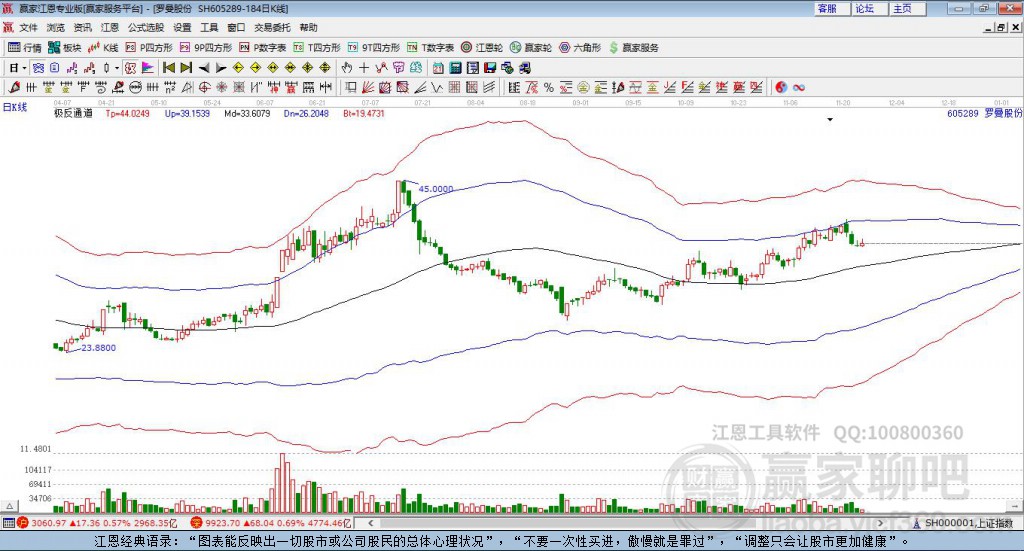Select the hand pan tool
This screenshot has width=1024, height=551.
click(x=347, y=68)
